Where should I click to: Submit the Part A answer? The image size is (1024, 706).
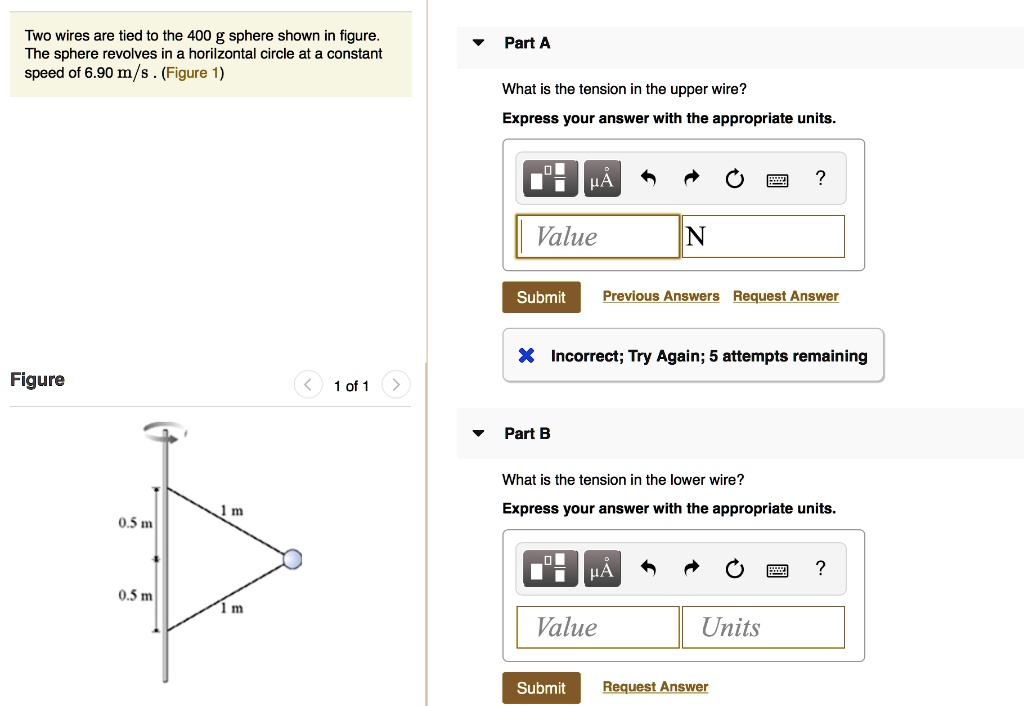click(x=541, y=297)
